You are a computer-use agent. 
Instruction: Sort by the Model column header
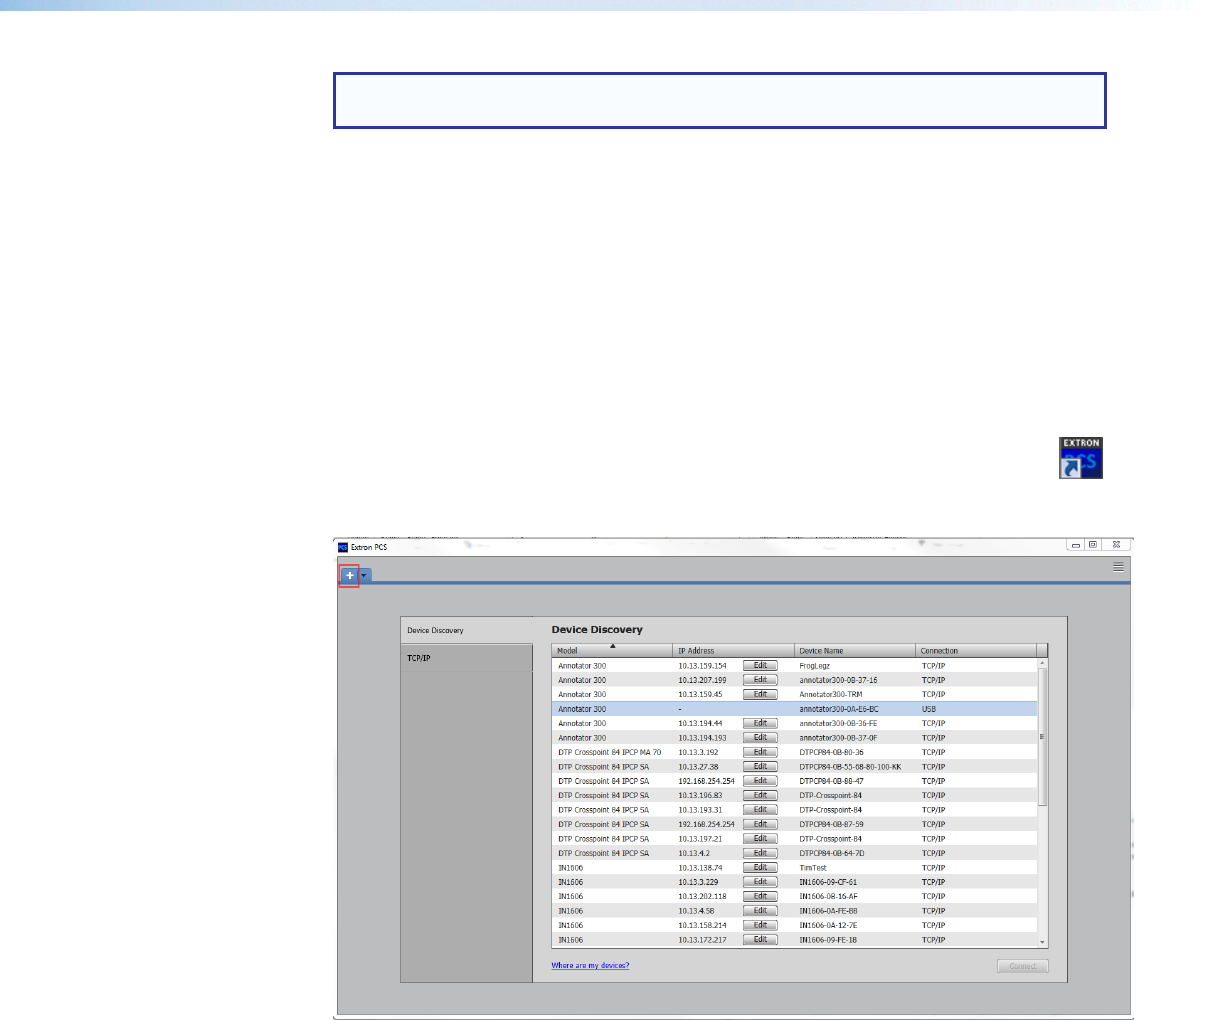point(612,651)
